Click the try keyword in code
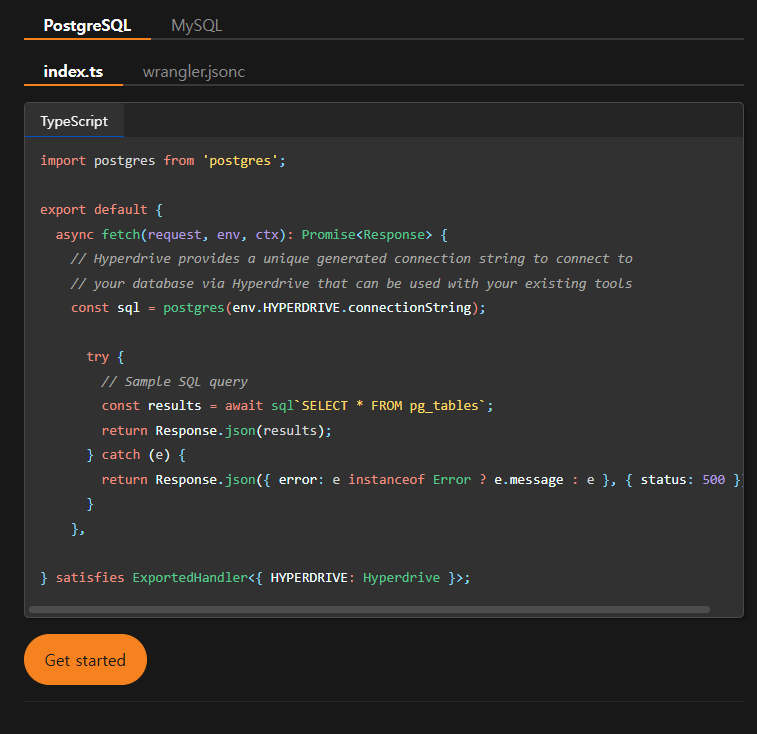This screenshot has height=734, width=757. coord(98,356)
